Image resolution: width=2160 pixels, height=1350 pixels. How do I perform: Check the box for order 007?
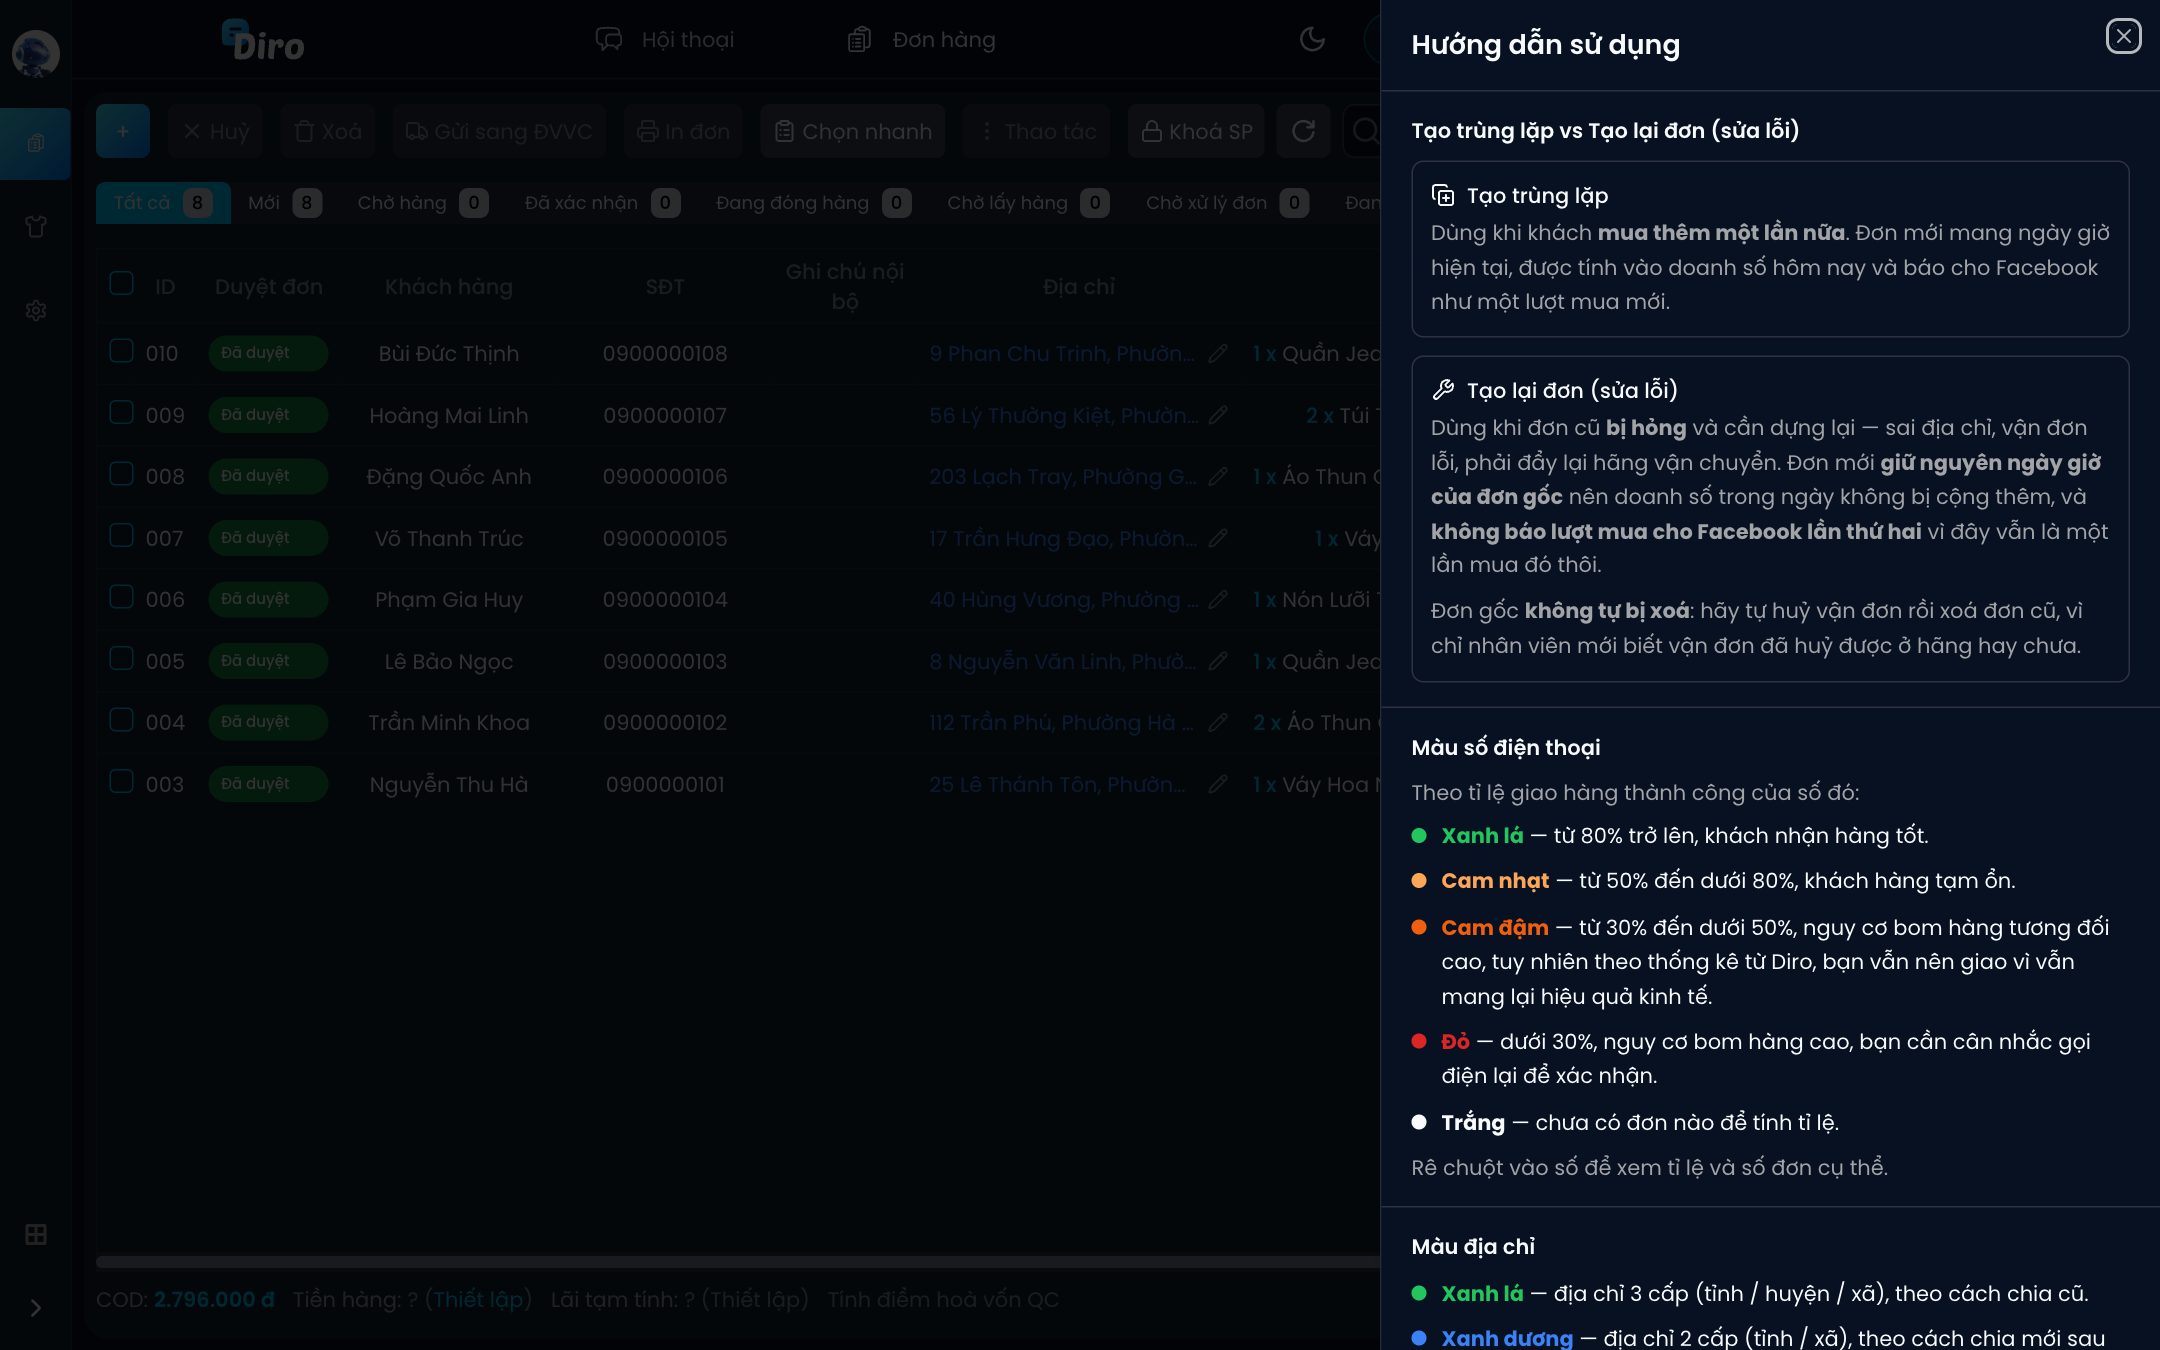(122, 536)
